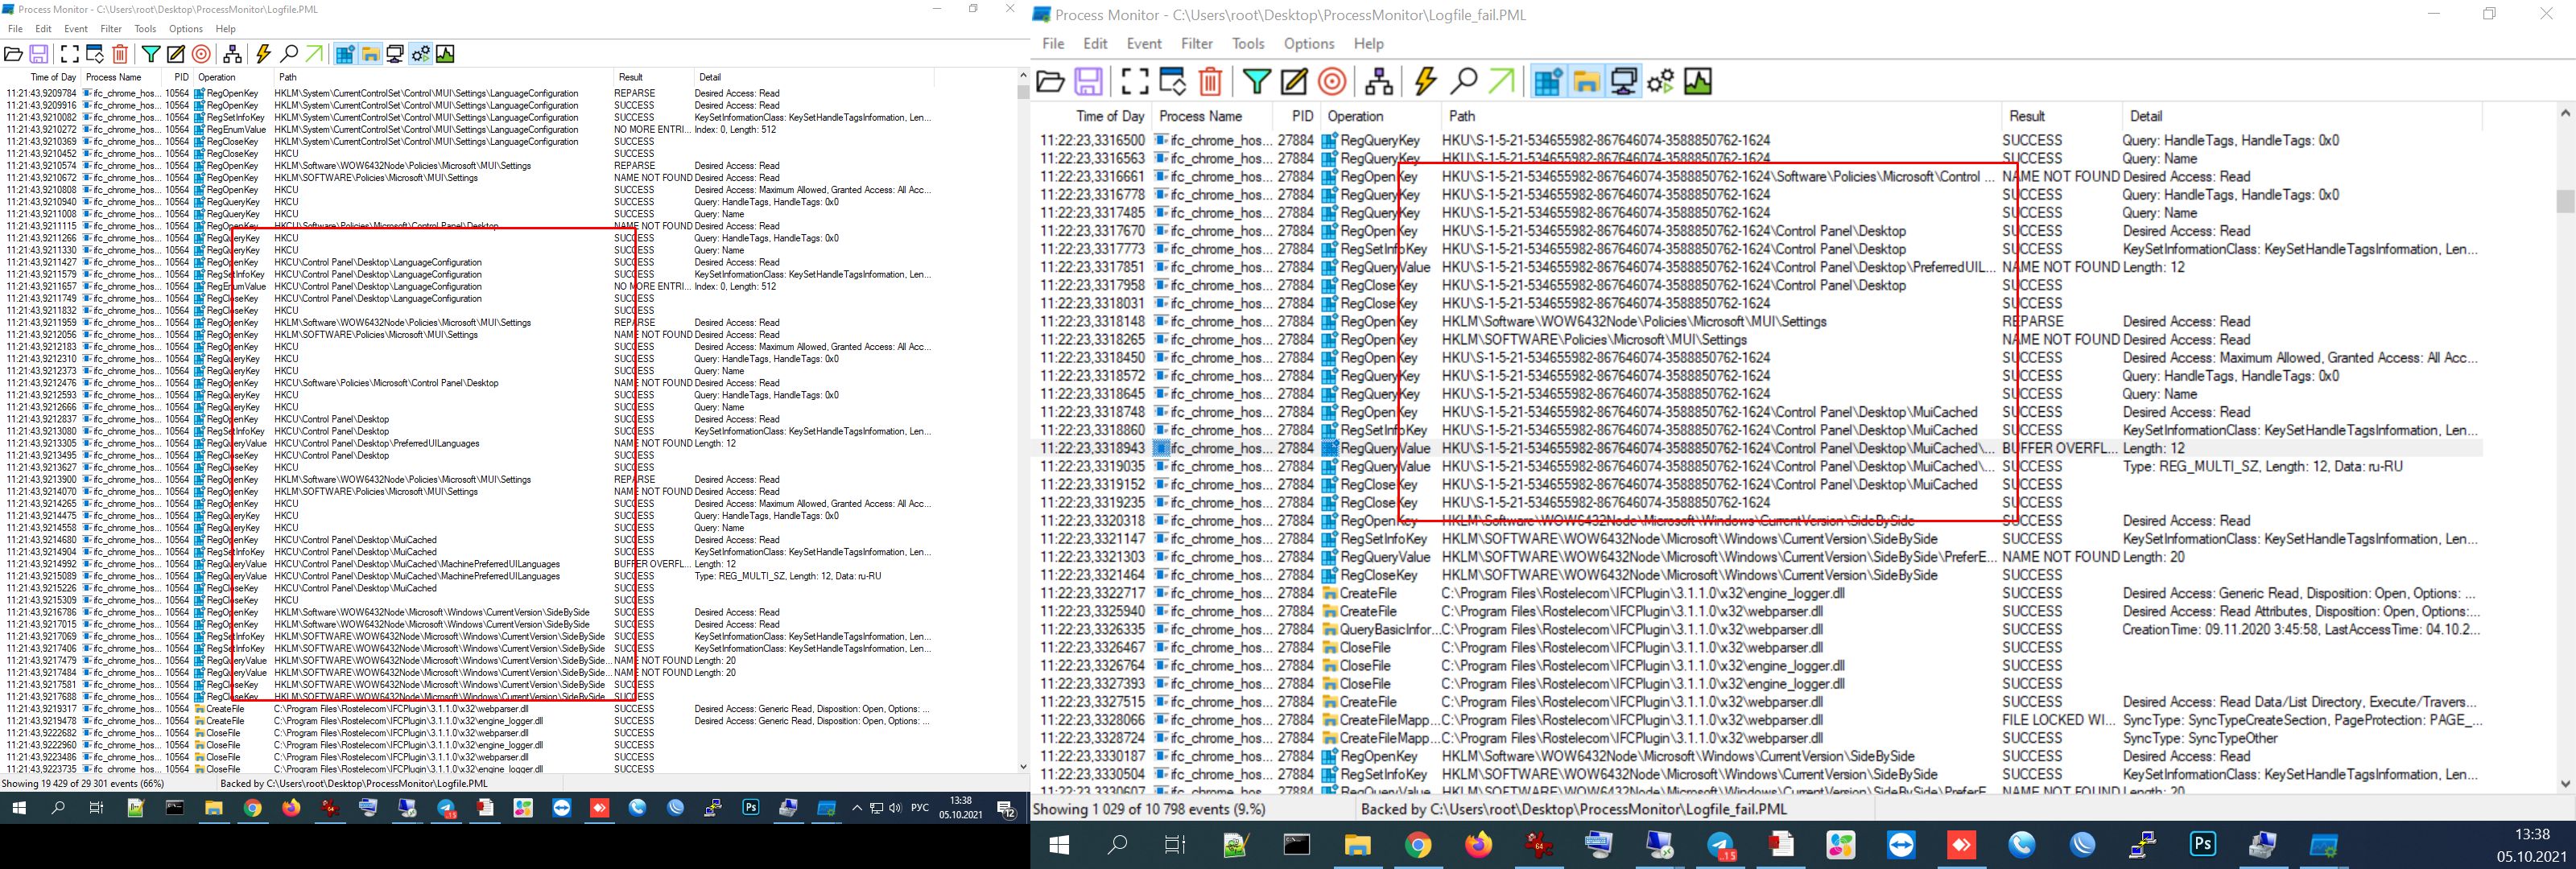Toggle Registry Activity in Logfile_fail.PML window
Viewport: 2576px width, 869px height.
(1548, 81)
